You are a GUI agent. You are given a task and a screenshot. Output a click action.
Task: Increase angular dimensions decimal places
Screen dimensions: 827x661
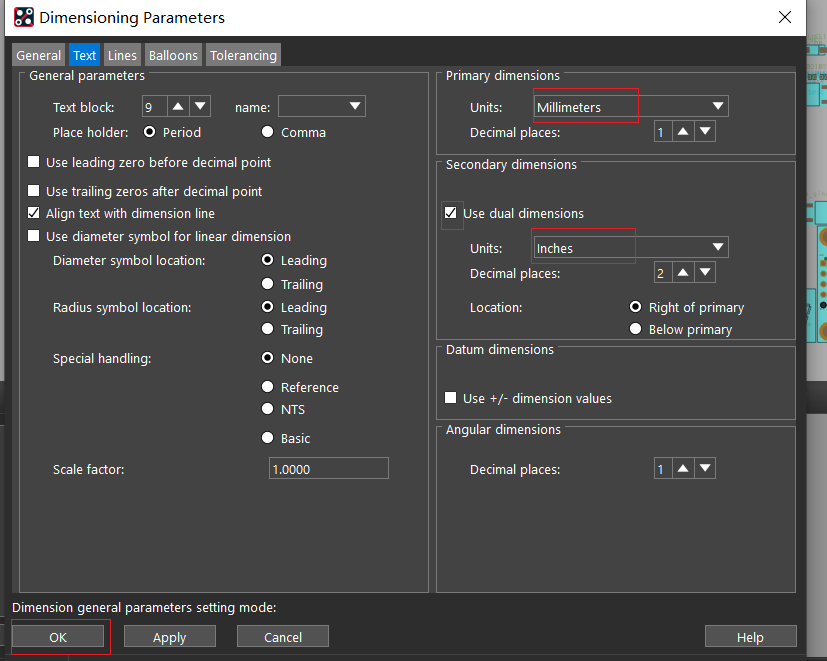(x=683, y=468)
